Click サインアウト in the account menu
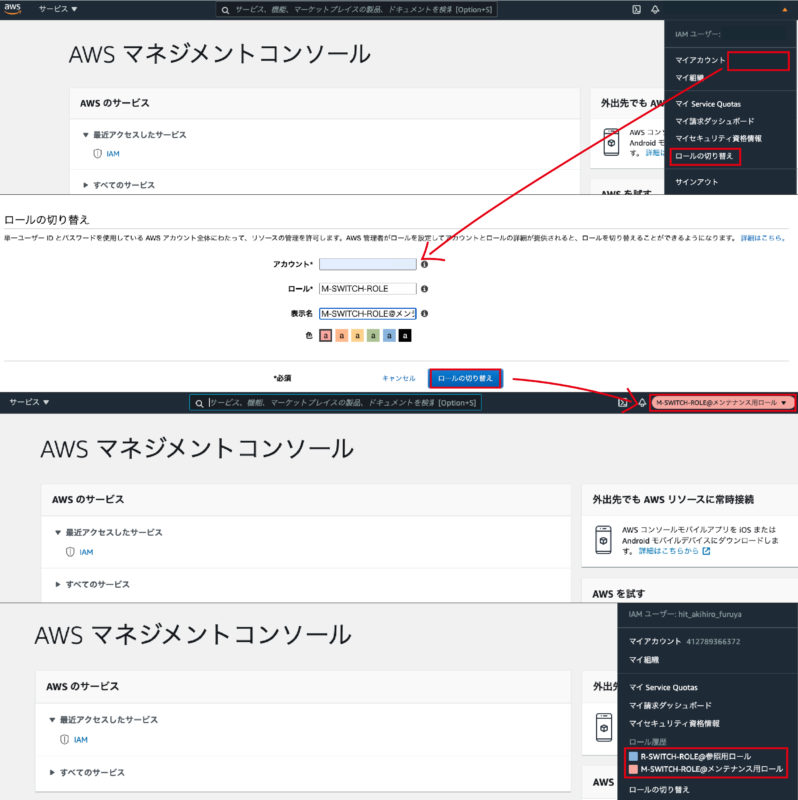The image size is (798, 800). coord(696,182)
